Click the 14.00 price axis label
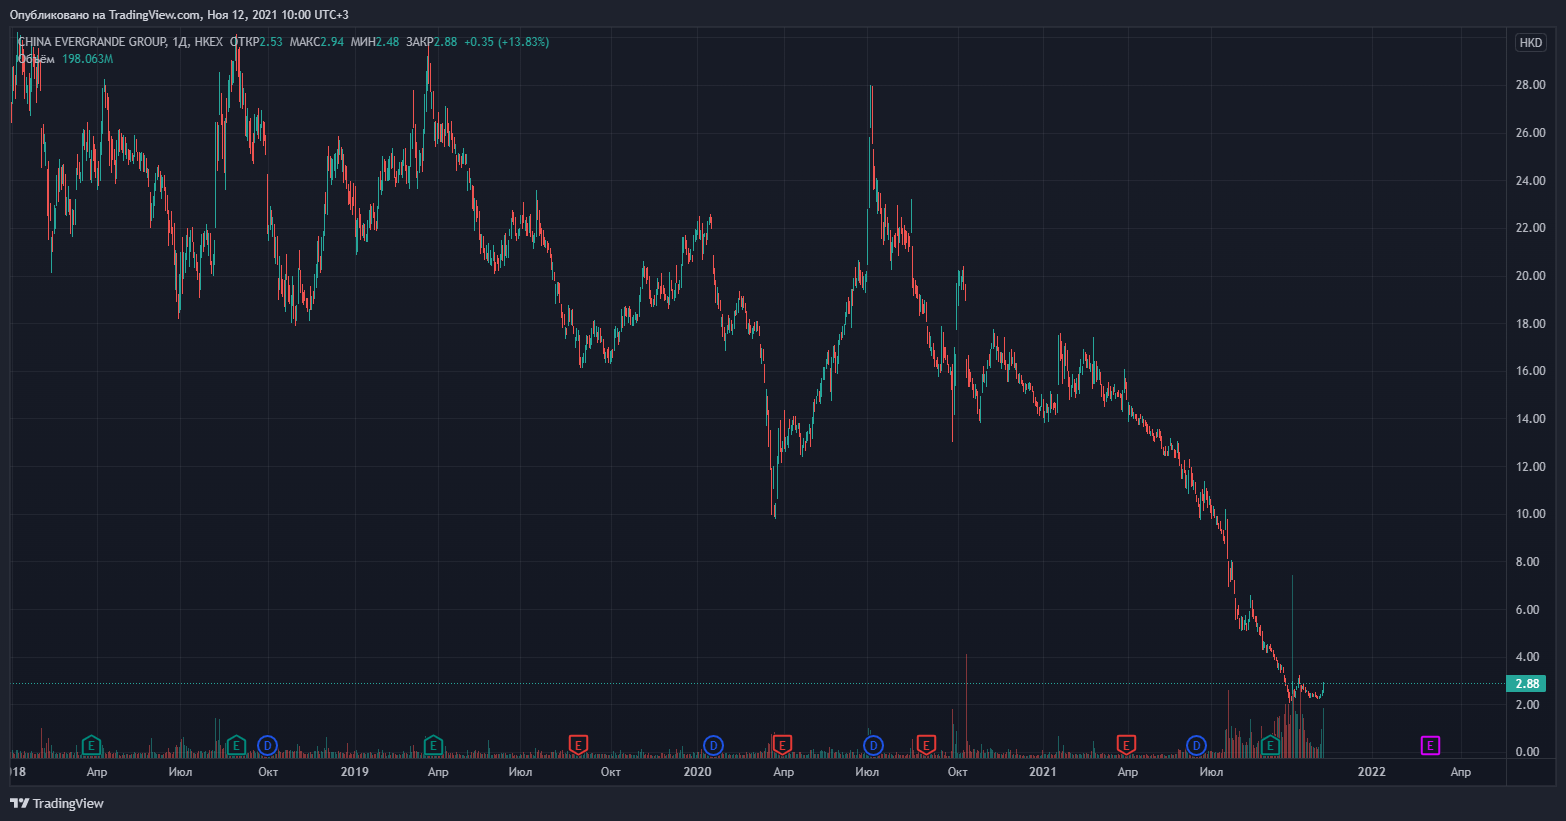 (1530, 419)
